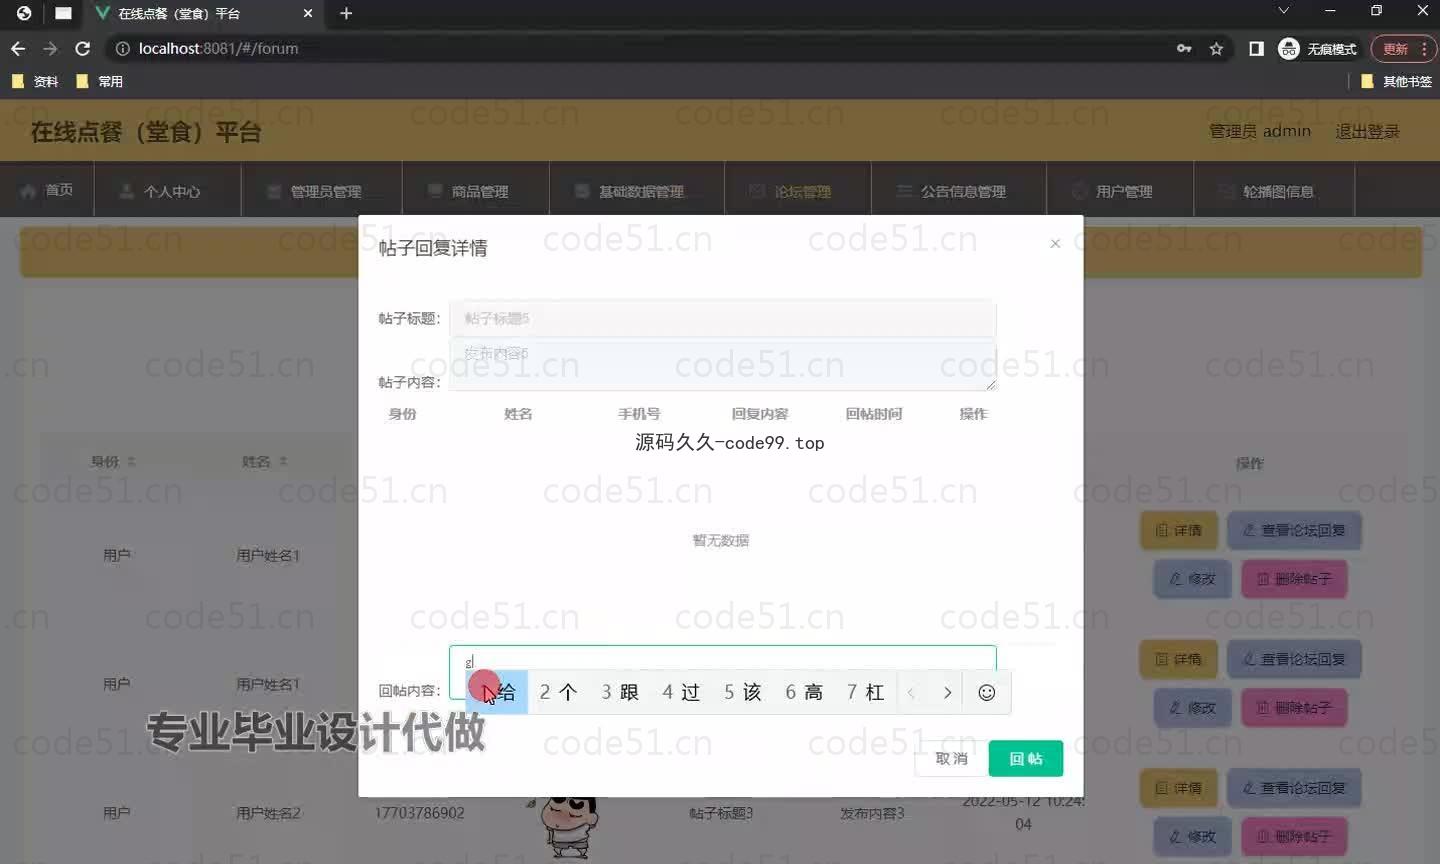Screen dimensions: 1440x864
Task: Open 基础数据管理 menu item
Action: 629,191
